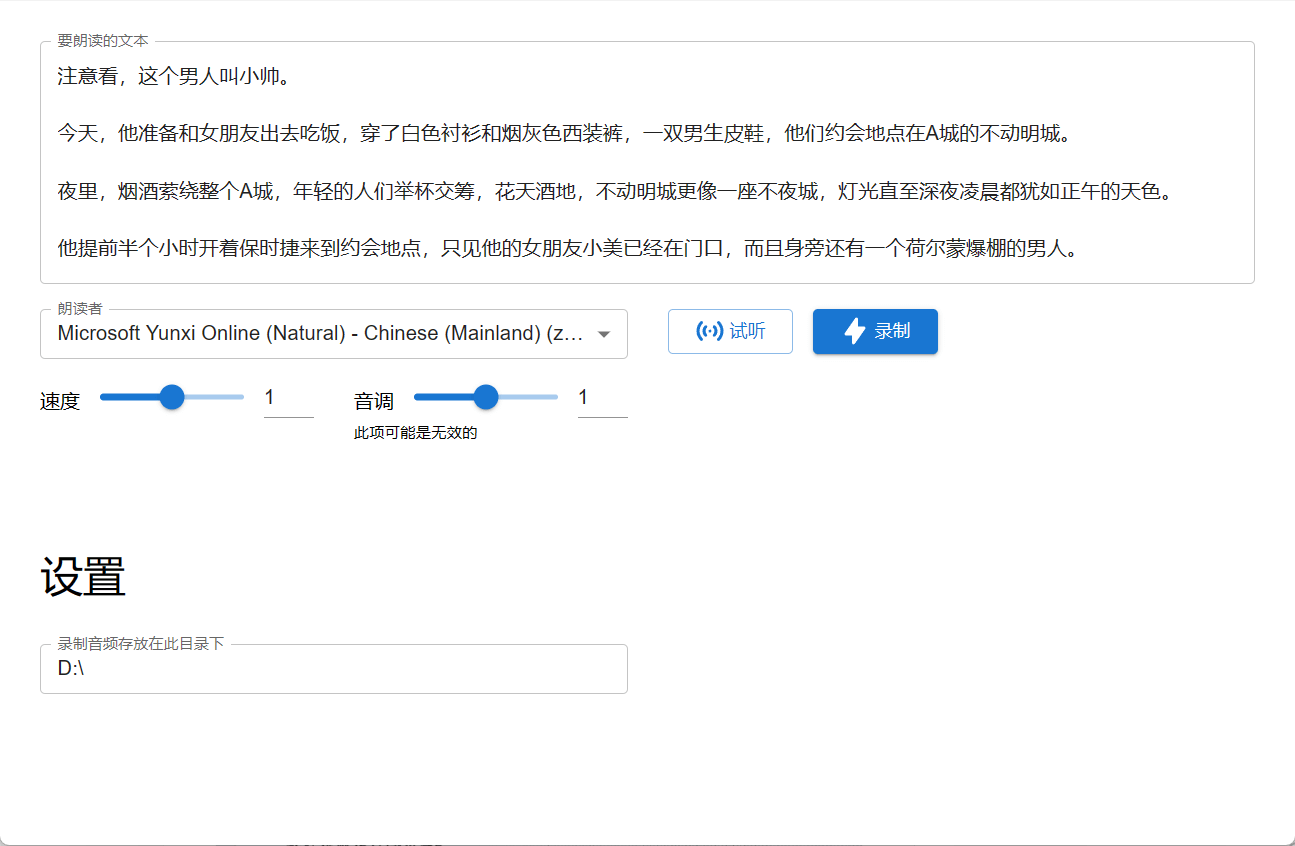
Task: Click the dropdown arrow next to Microsoft Yunxi voice
Action: (x=604, y=334)
